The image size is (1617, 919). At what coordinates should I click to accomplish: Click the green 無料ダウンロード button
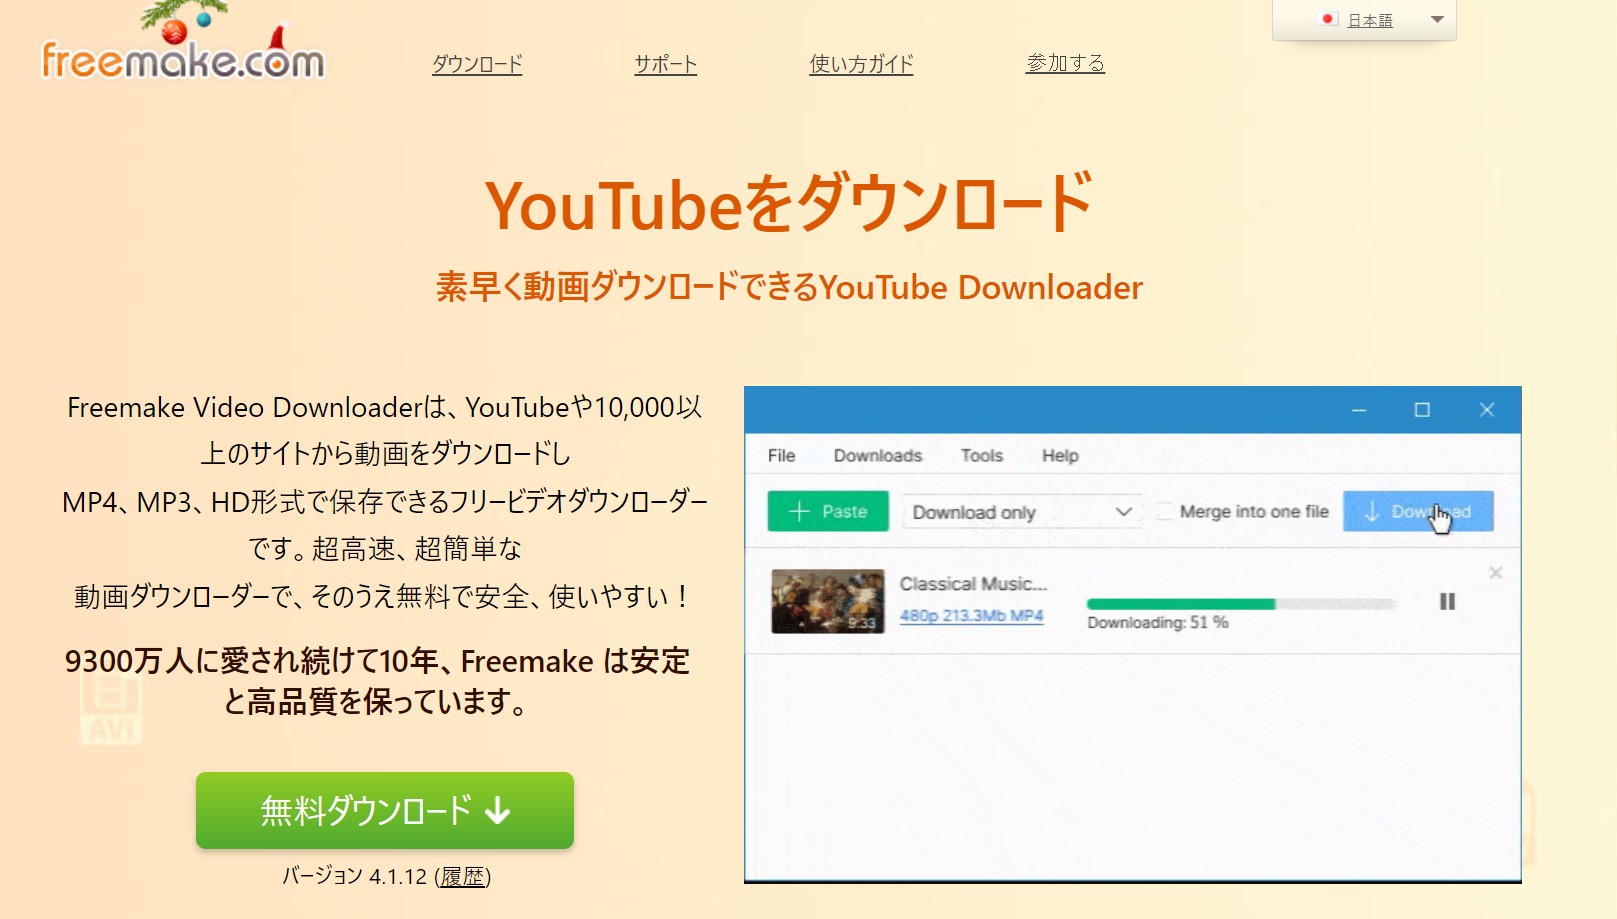[x=385, y=810]
